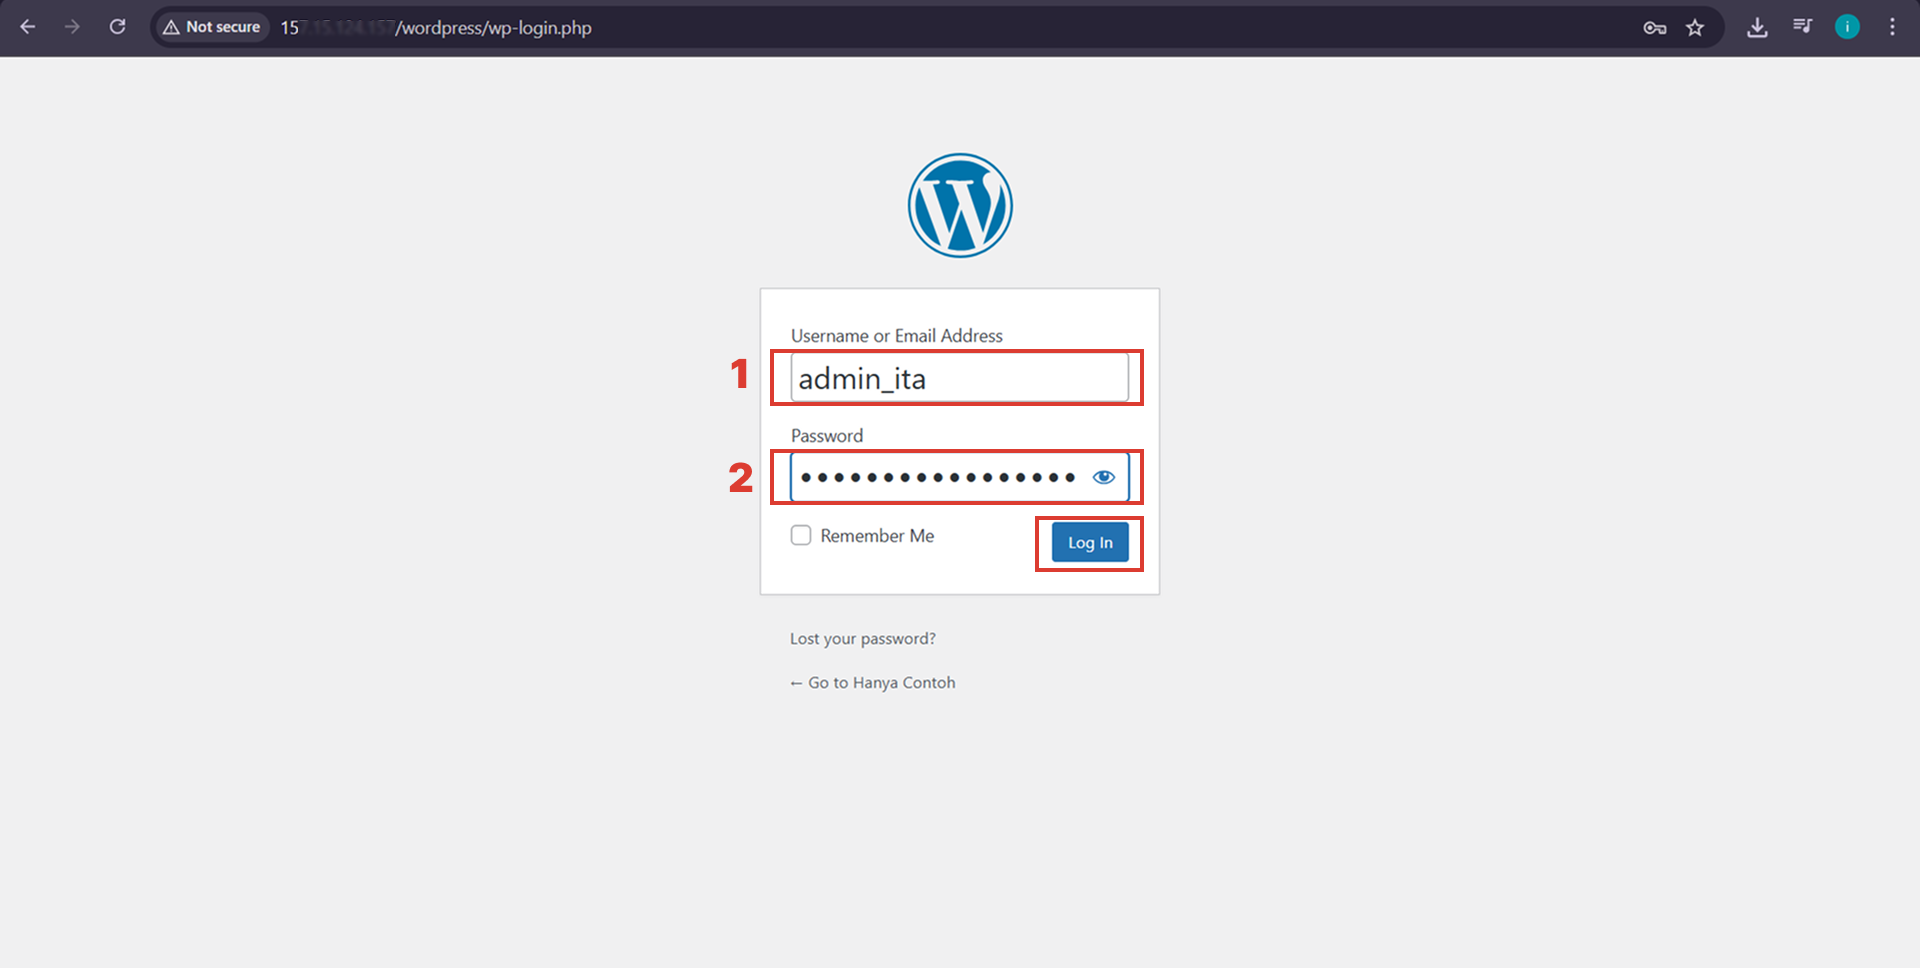Enable the Remember Me checkbox
1920x968 pixels.
[x=800, y=535]
